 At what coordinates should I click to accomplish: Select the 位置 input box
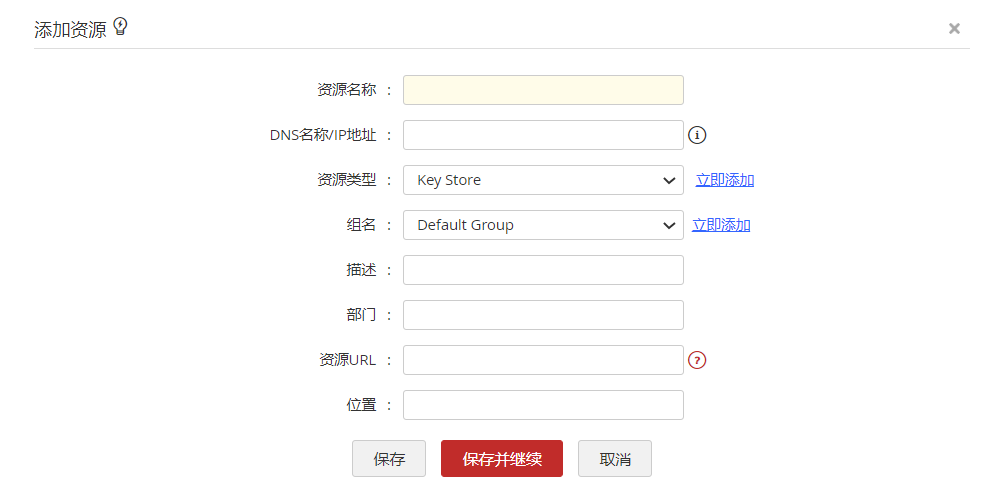[x=543, y=405]
